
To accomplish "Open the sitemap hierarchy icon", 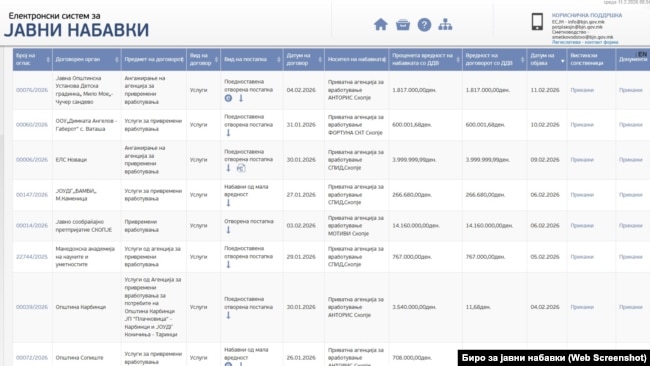I will 445,24.
